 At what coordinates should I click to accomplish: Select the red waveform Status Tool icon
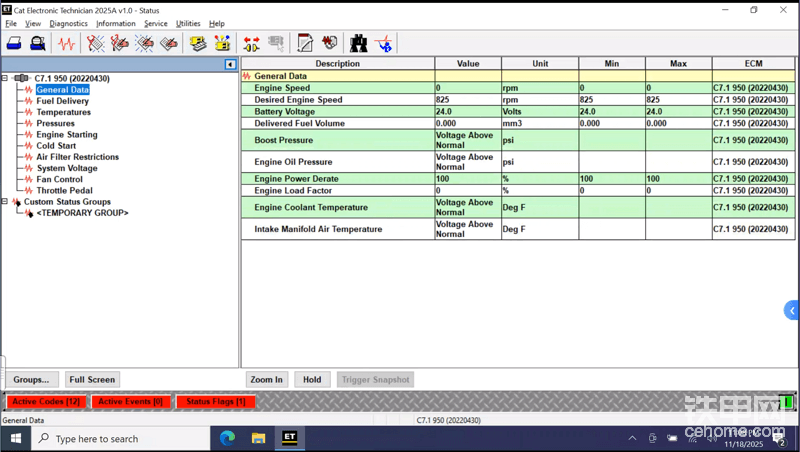(x=66, y=43)
